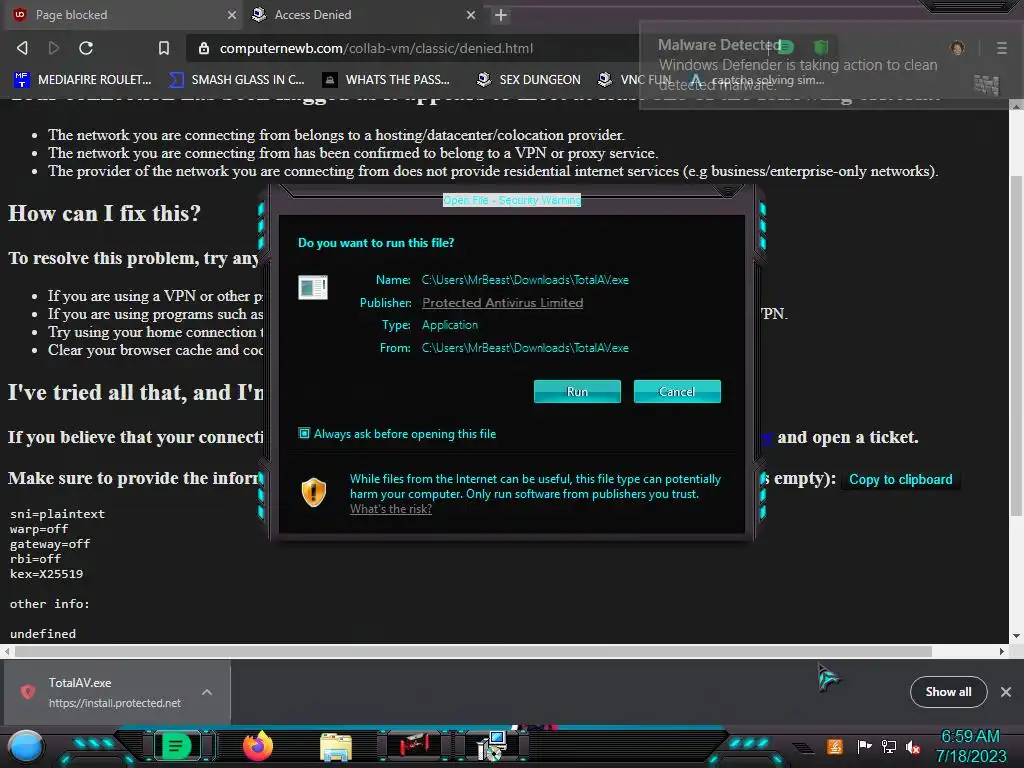Viewport: 1024px width, 768px height.
Task: Click the vertical page scrollbar
Action: point(1016,346)
